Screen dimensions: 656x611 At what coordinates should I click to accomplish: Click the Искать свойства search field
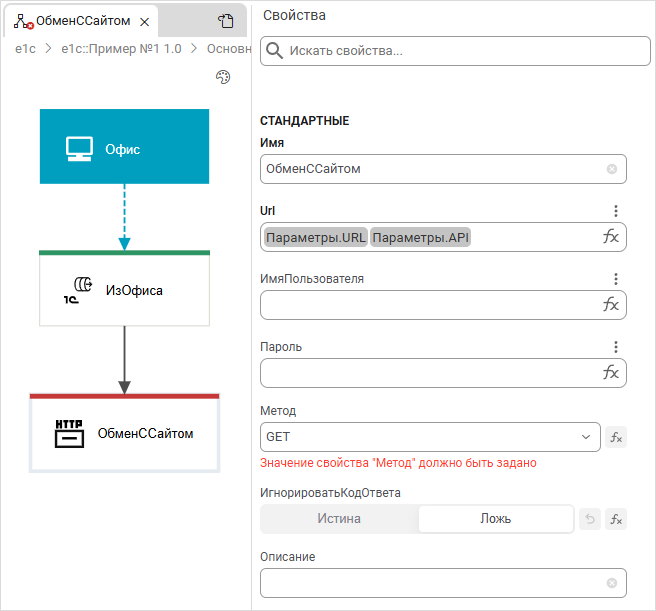[455, 50]
